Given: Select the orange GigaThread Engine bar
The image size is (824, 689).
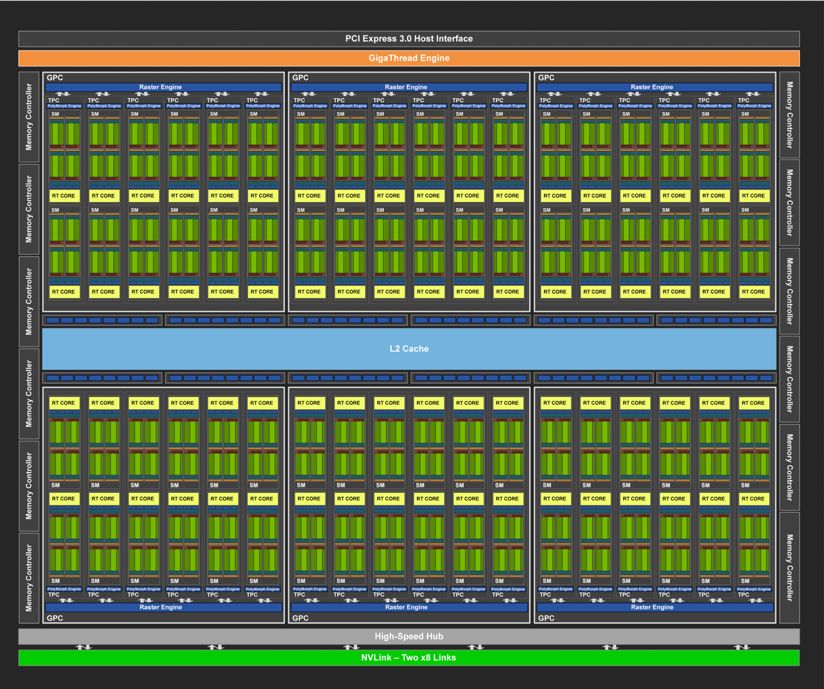Looking at the screenshot, I should pyautogui.click(x=409, y=58).
